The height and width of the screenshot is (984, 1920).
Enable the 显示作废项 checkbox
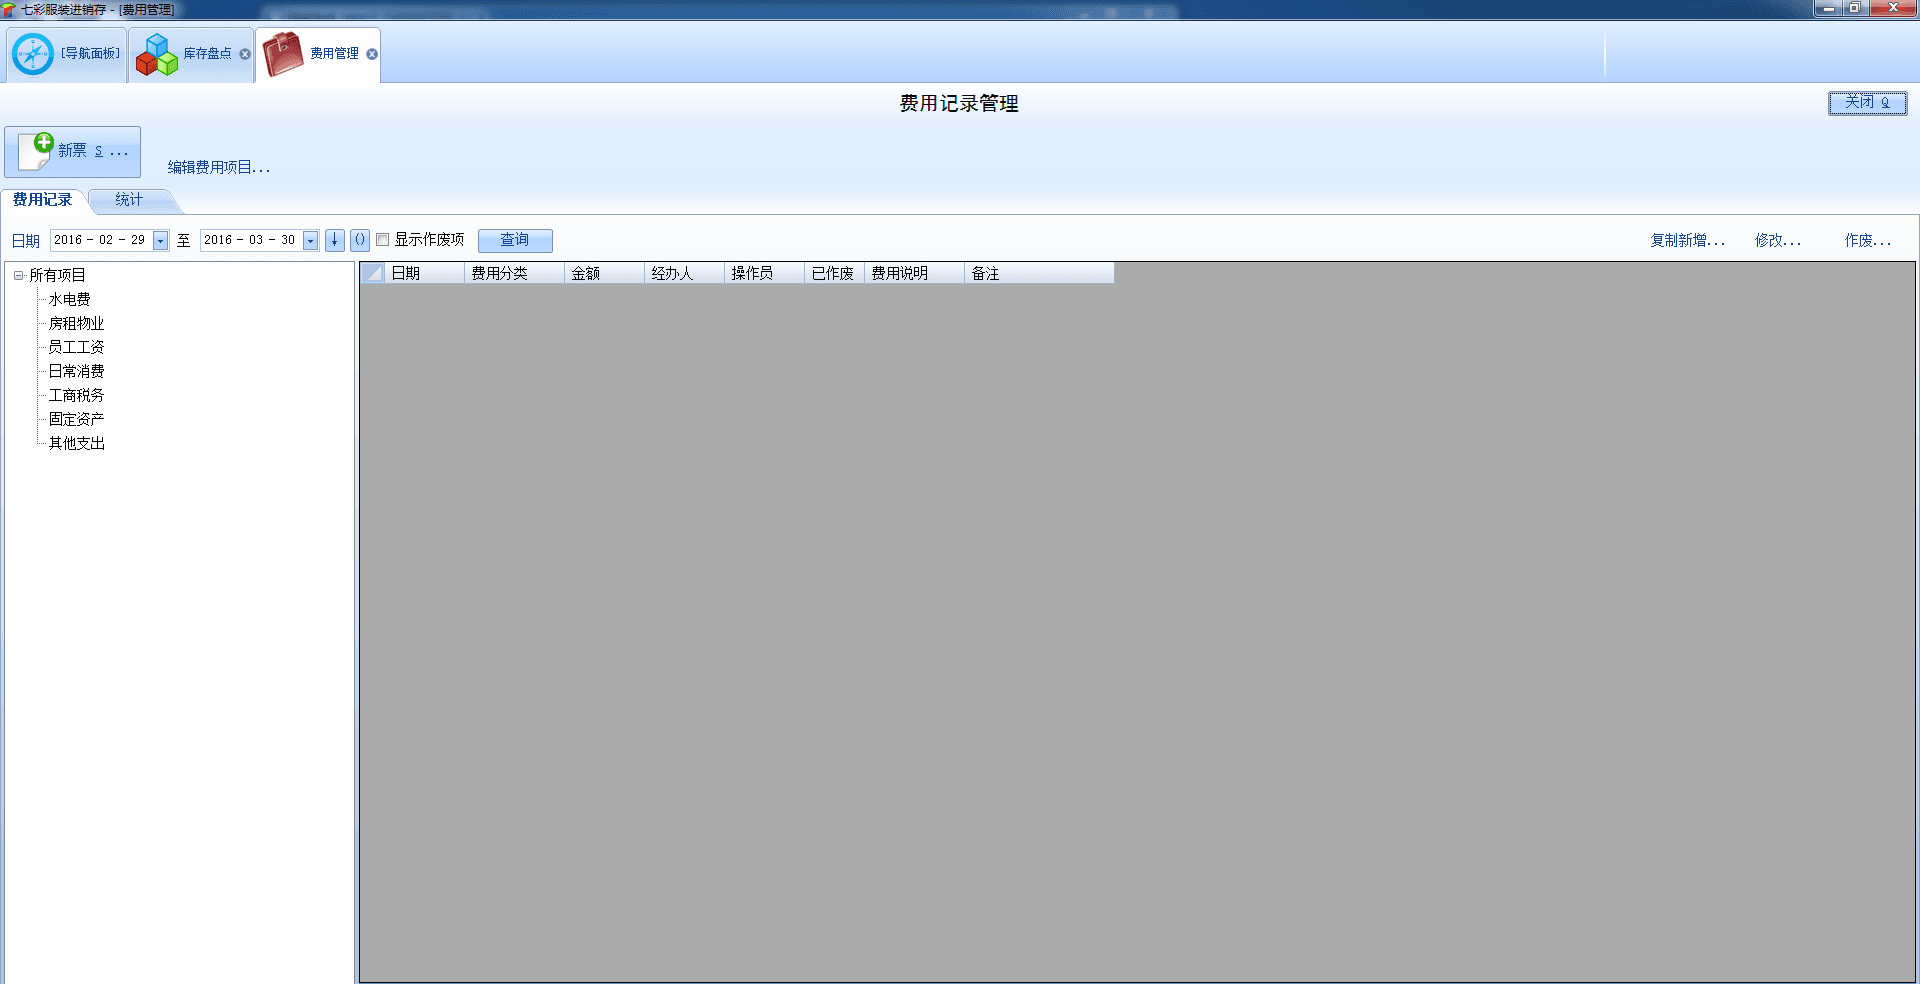point(382,240)
